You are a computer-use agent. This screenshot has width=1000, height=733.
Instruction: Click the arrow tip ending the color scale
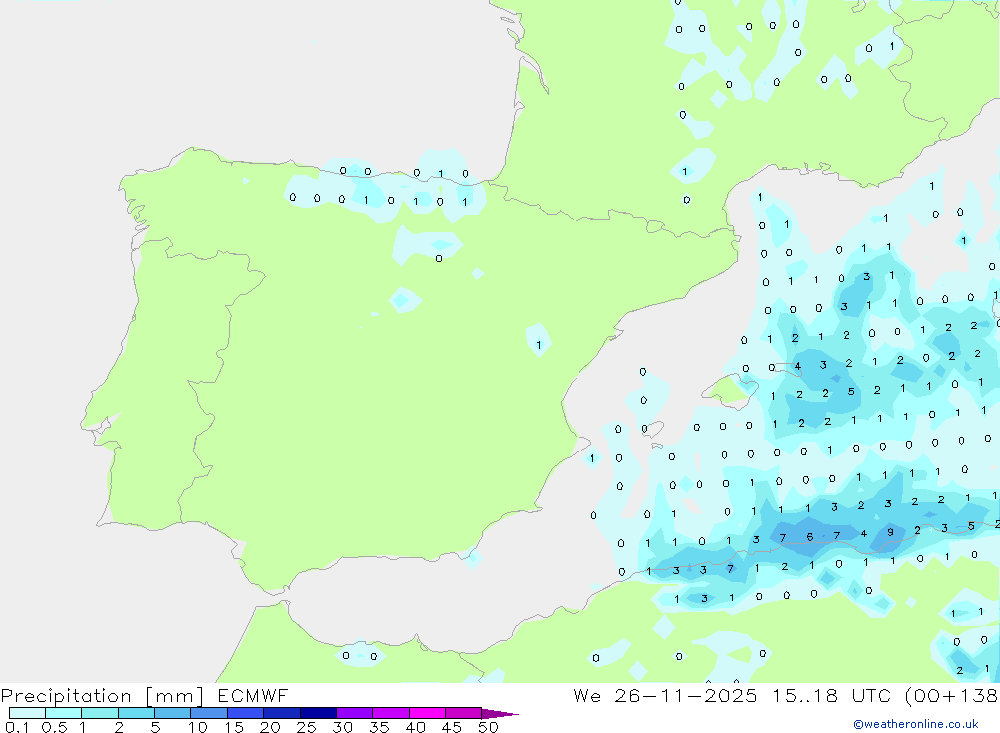500,714
